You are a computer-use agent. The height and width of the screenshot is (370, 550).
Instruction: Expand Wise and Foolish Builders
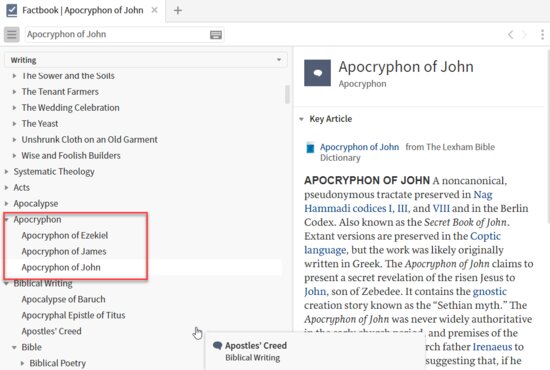coord(14,155)
